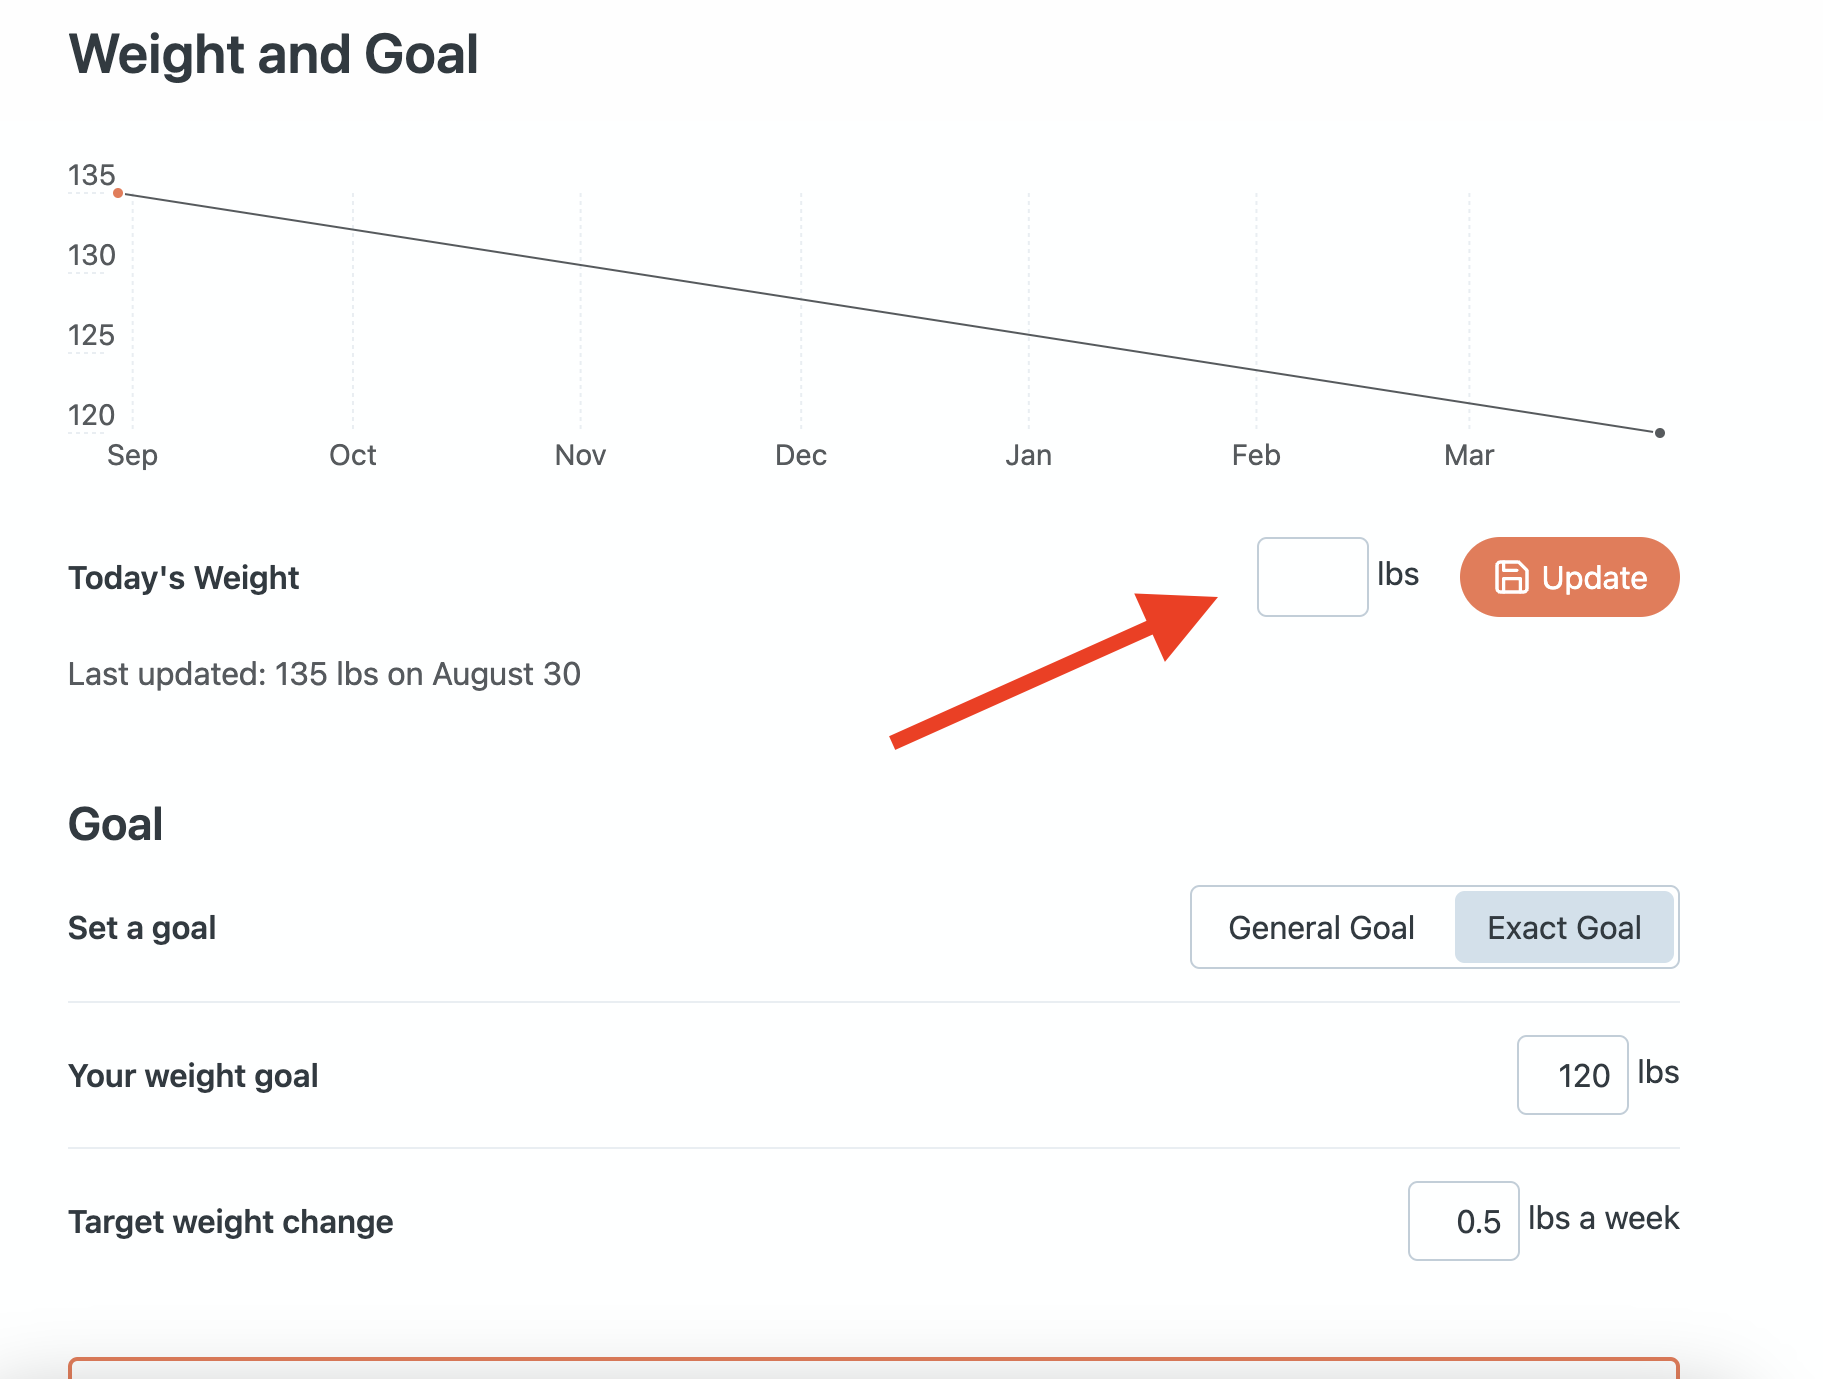Click the Jan label on the chart

click(1028, 456)
